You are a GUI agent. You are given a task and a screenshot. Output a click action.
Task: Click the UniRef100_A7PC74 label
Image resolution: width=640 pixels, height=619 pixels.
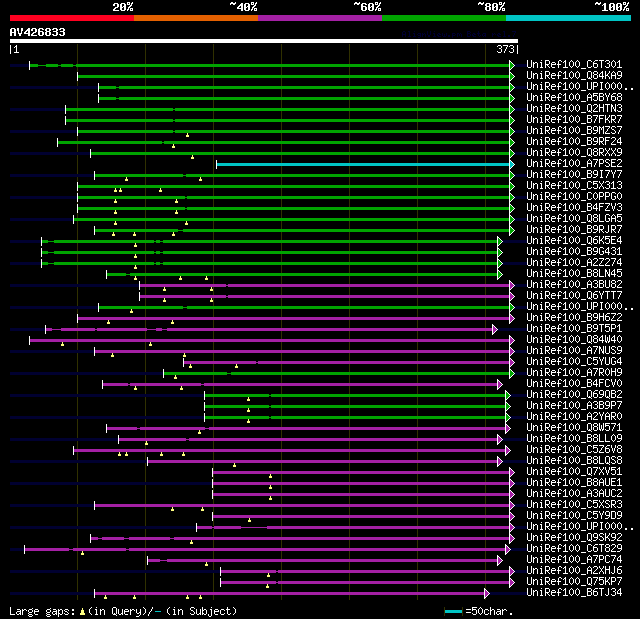click(x=574, y=560)
